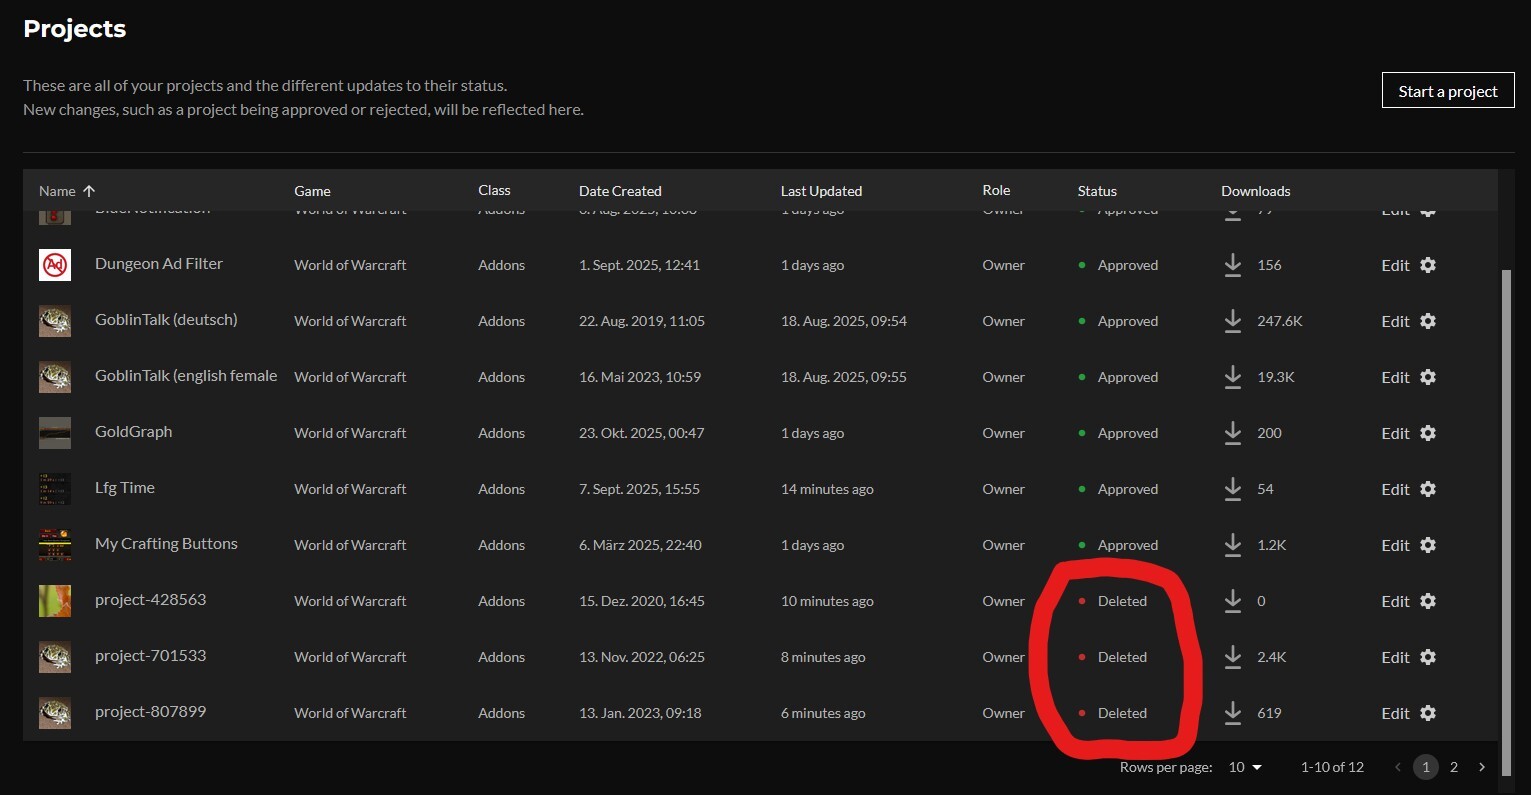
Task: Click the gear icon for GoldGraph
Action: pyautogui.click(x=1428, y=433)
